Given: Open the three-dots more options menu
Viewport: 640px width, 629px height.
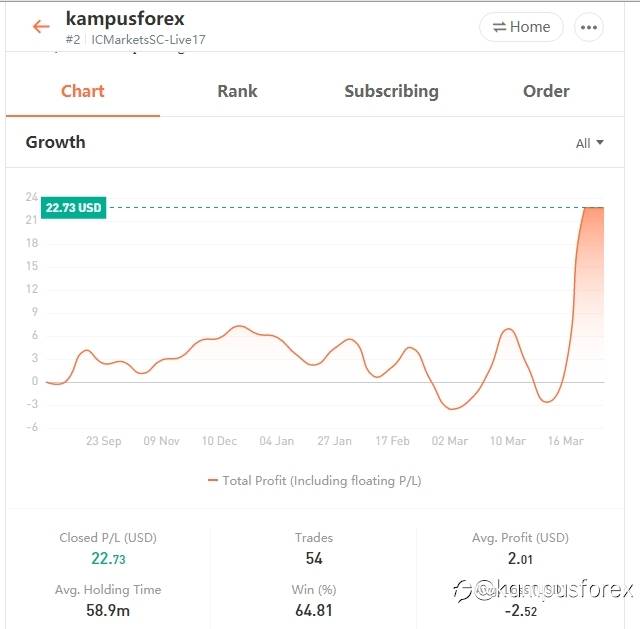Looking at the screenshot, I should [x=590, y=27].
